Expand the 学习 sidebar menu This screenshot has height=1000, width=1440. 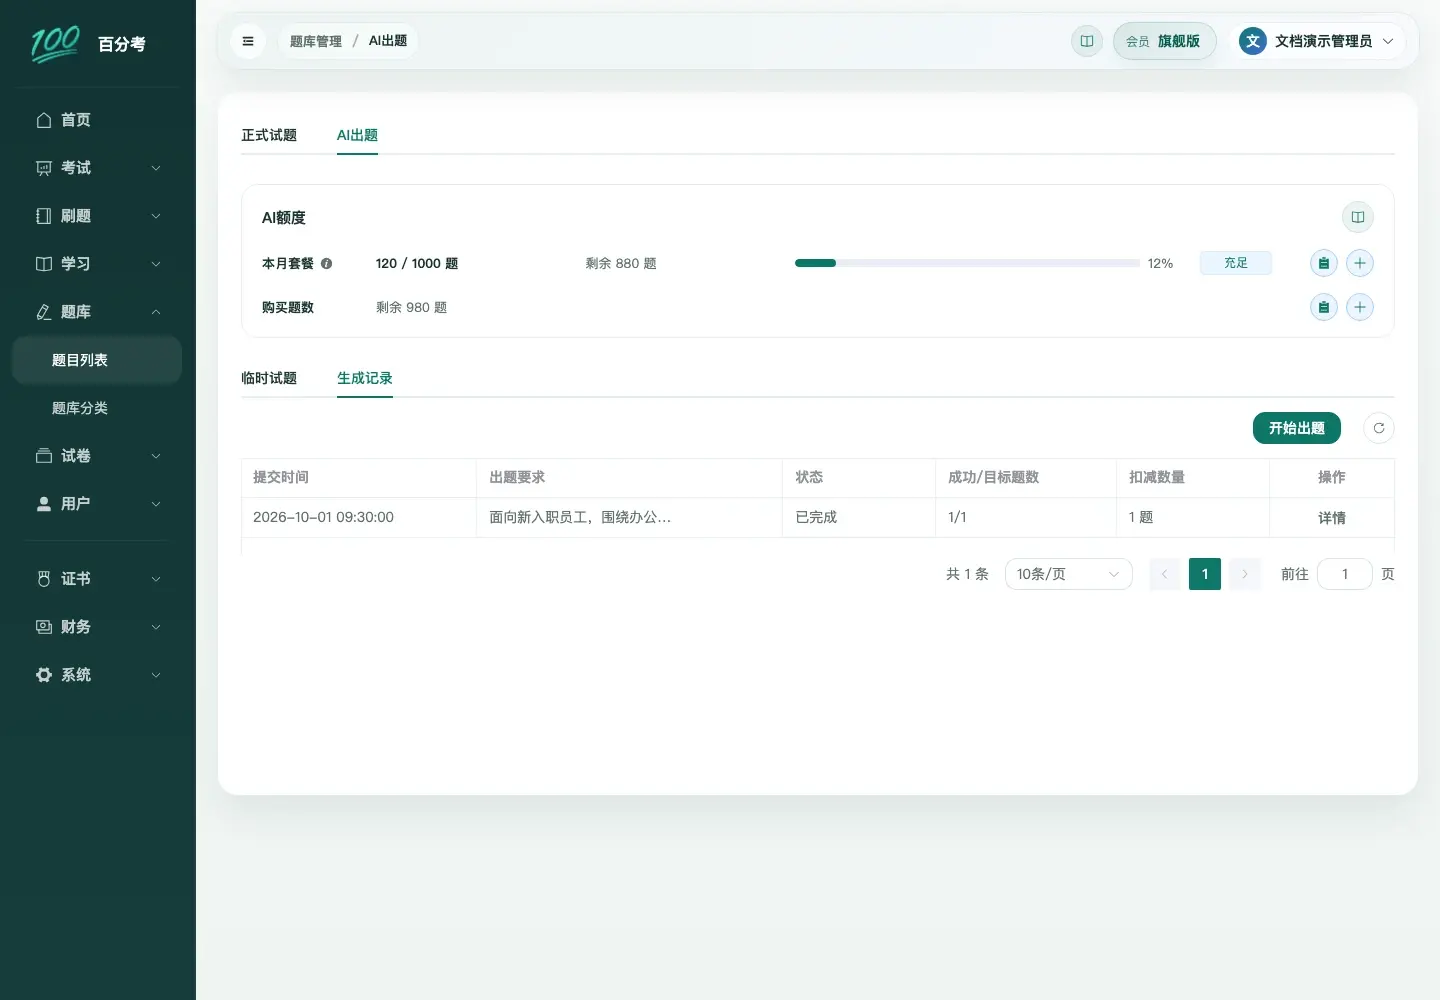(x=97, y=264)
